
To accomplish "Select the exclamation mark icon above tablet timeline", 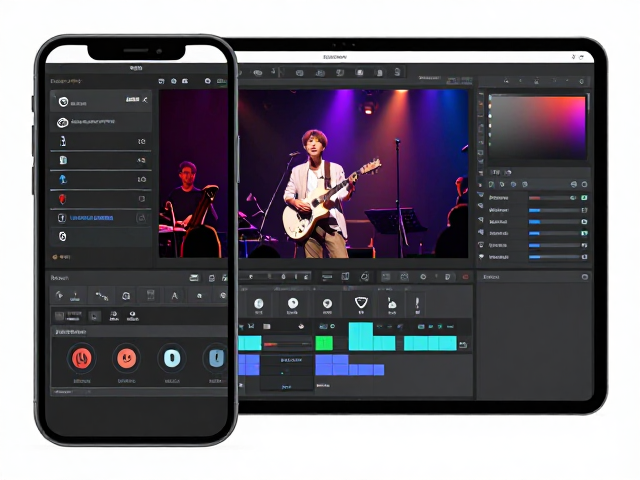I will pyautogui.click(x=417, y=303).
